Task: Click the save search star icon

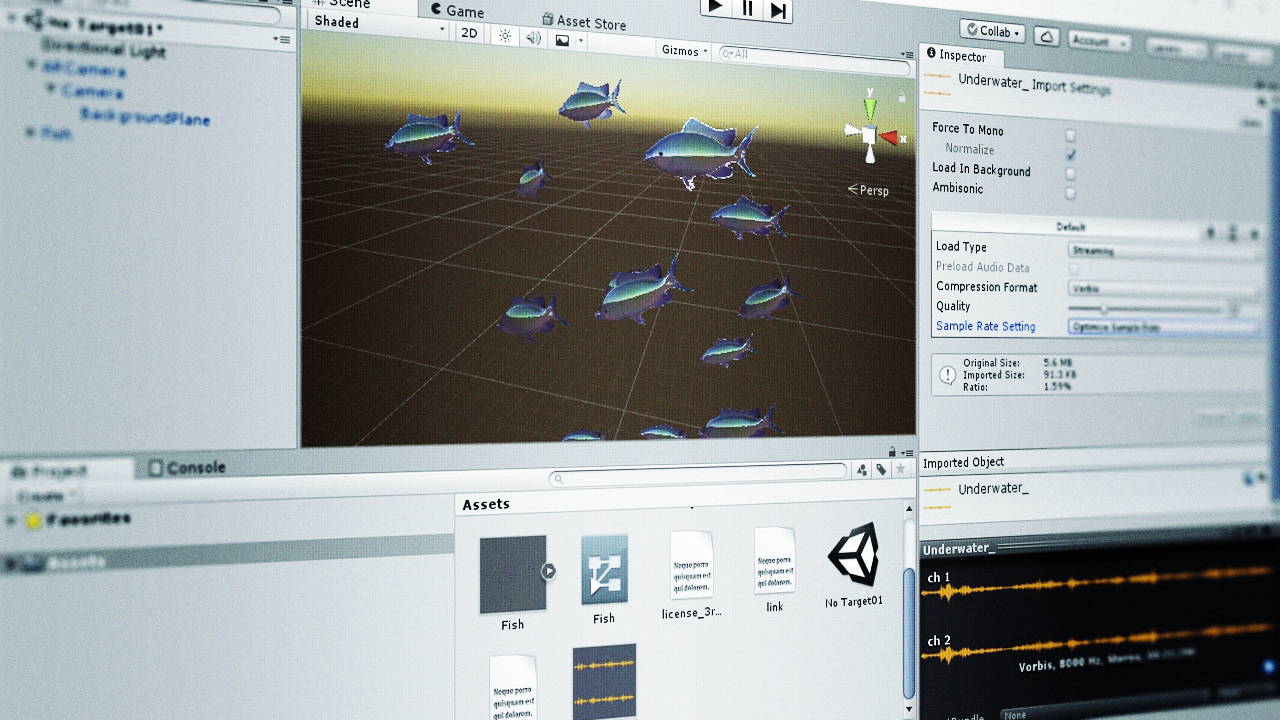Action: [x=900, y=468]
